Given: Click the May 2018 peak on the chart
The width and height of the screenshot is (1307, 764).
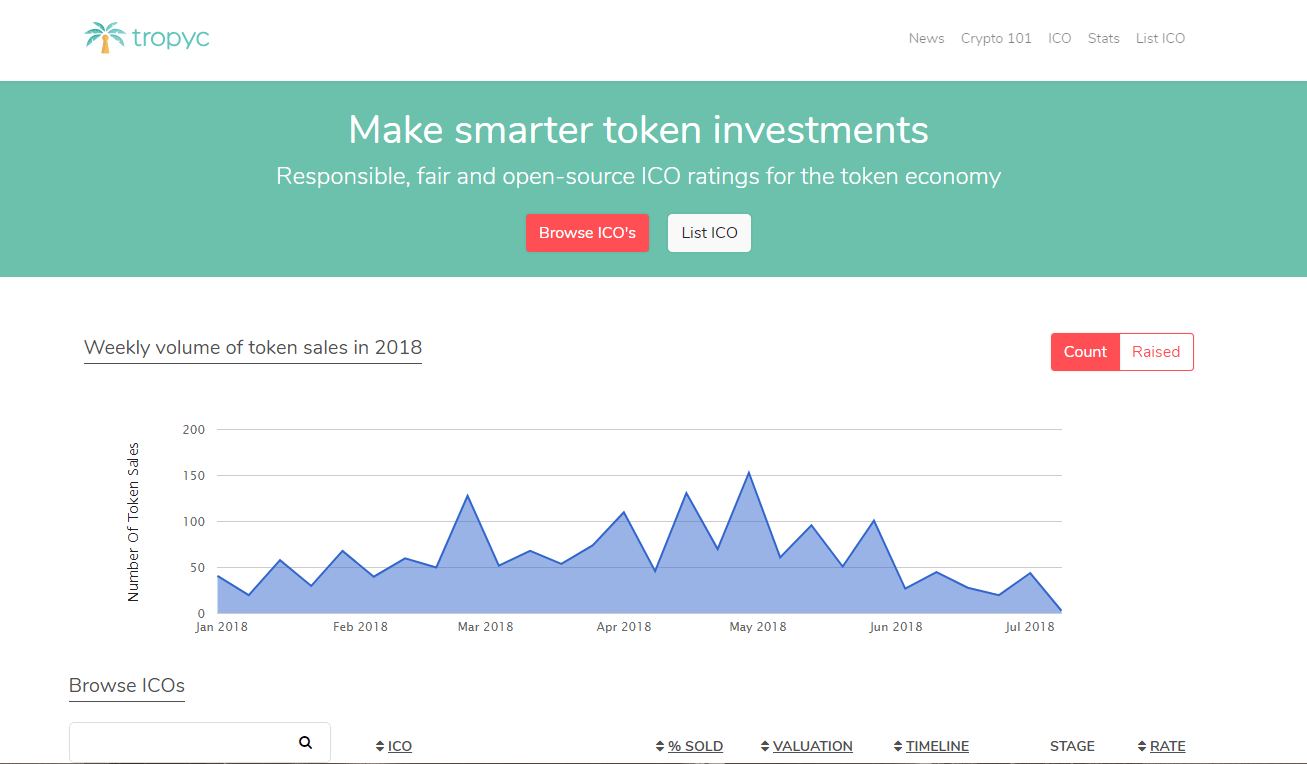Looking at the screenshot, I should tap(749, 470).
